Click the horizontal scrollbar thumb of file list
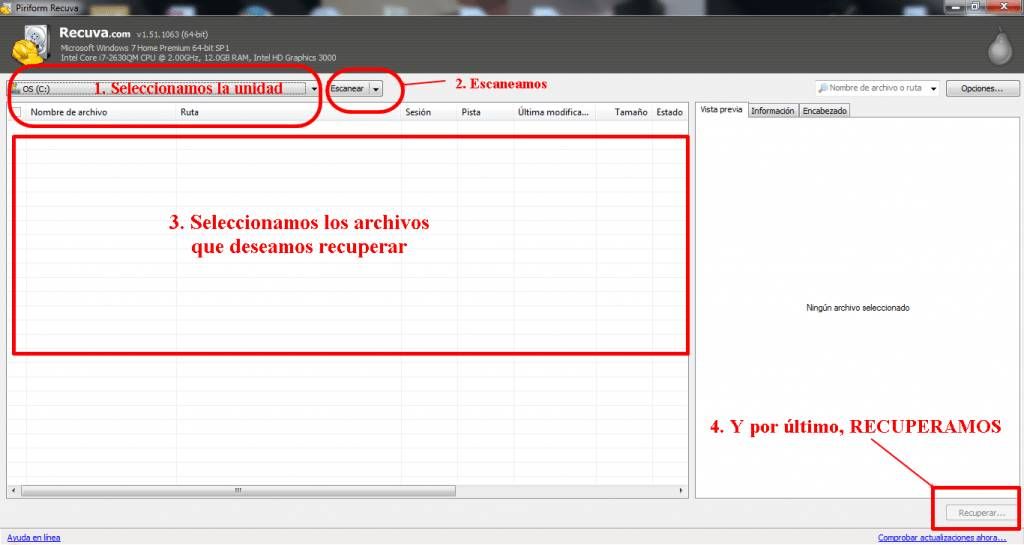This screenshot has height=545, width=1024. (238, 490)
